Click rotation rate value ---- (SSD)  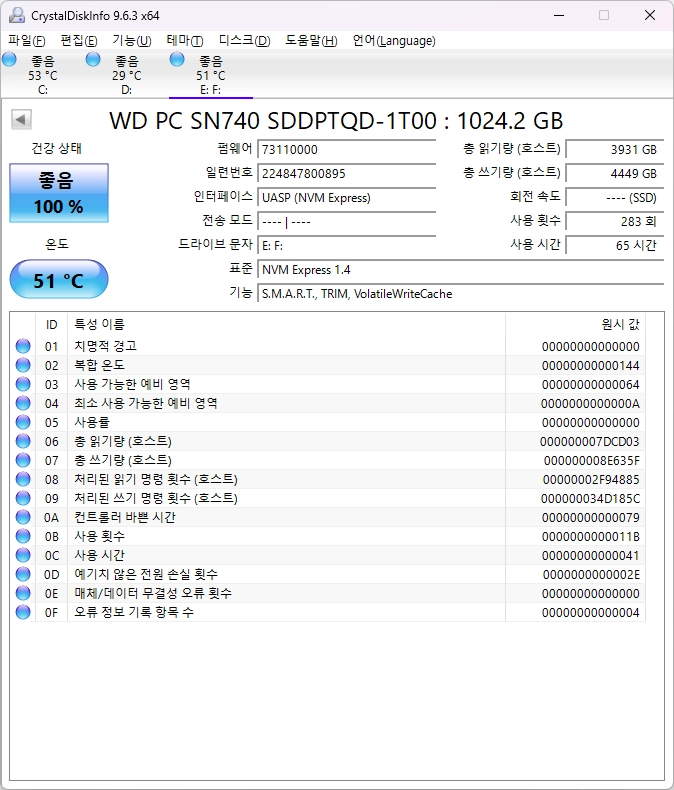click(615, 198)
